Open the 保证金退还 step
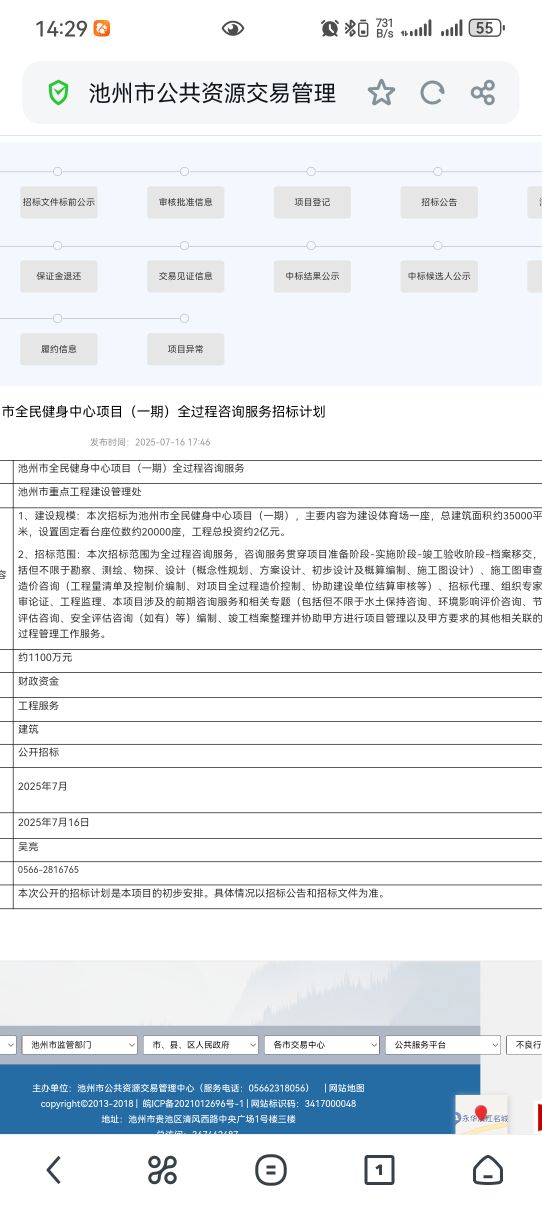 tap(59, 276)
